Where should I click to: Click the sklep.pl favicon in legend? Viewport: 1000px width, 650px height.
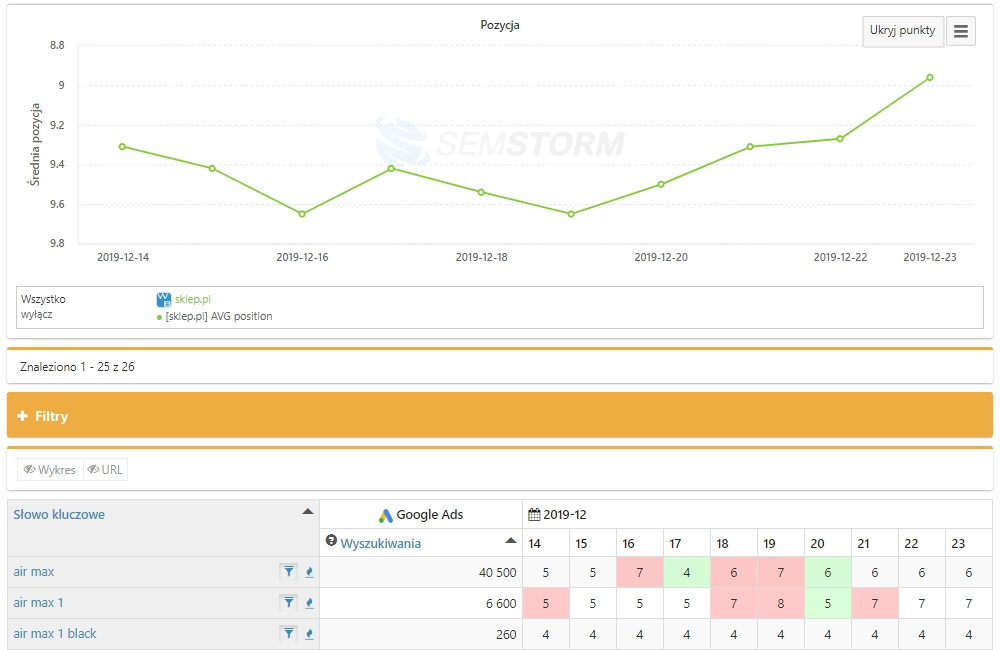164,299
